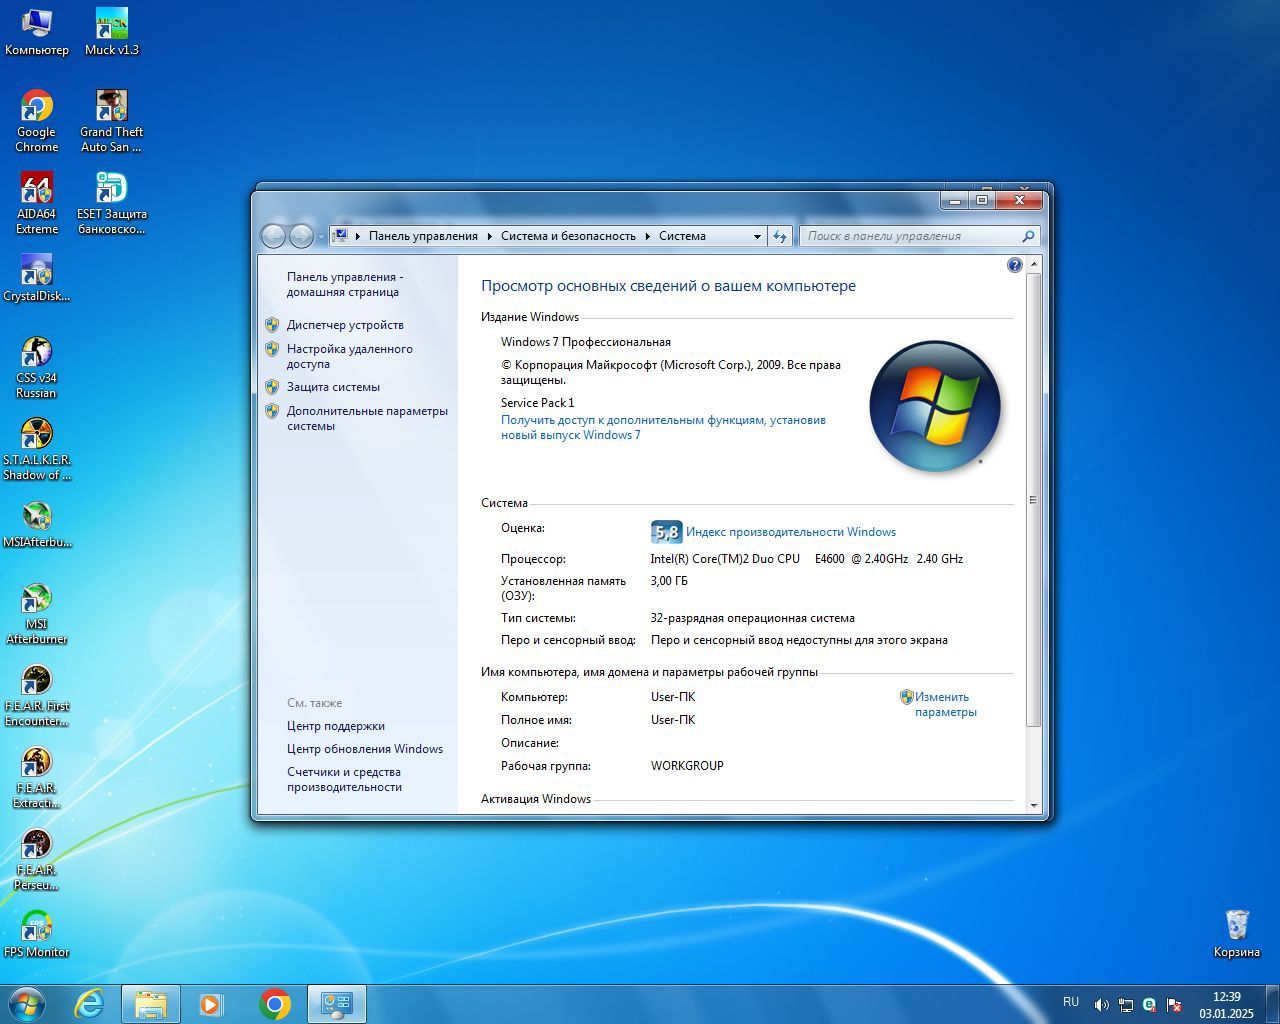
Task: Click Получить доступ к дополнительным функциям link
Action: [663, 427]
